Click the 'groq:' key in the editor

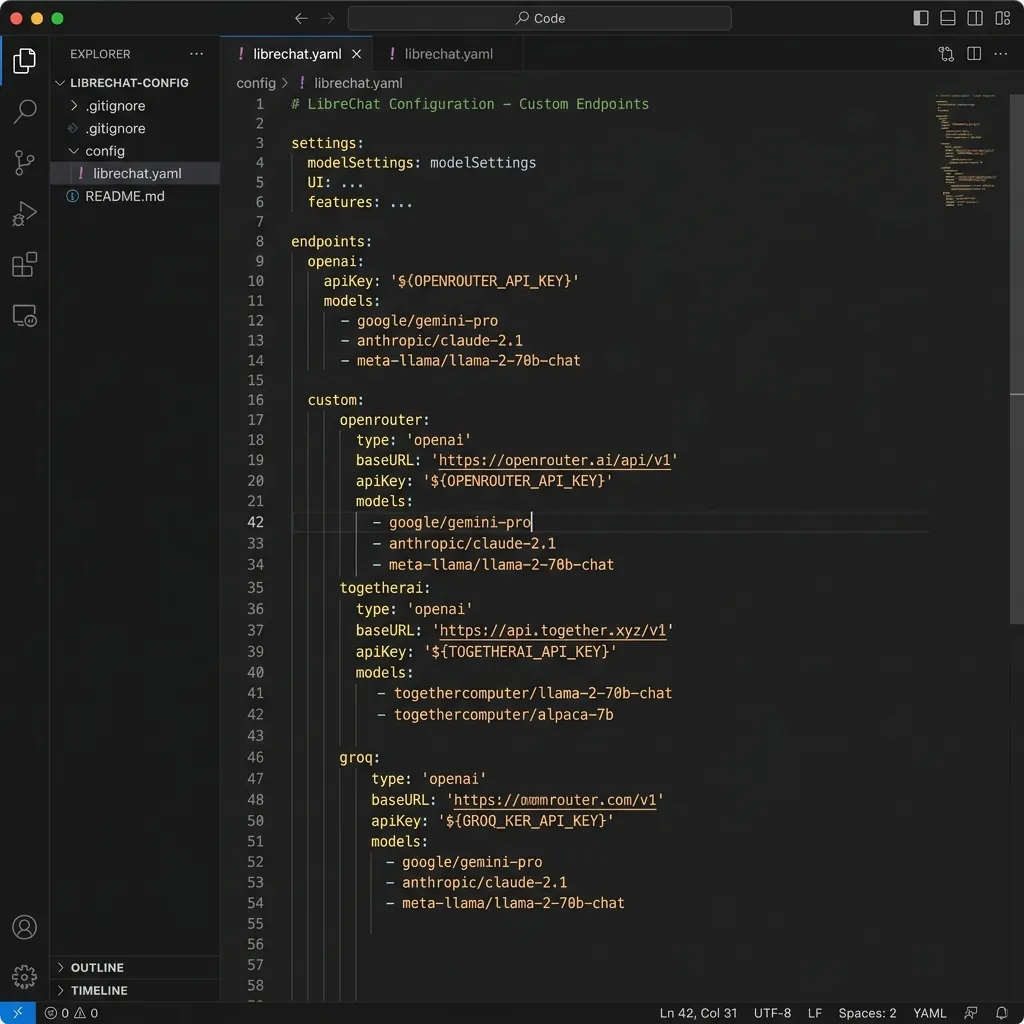tap(359, 758)
